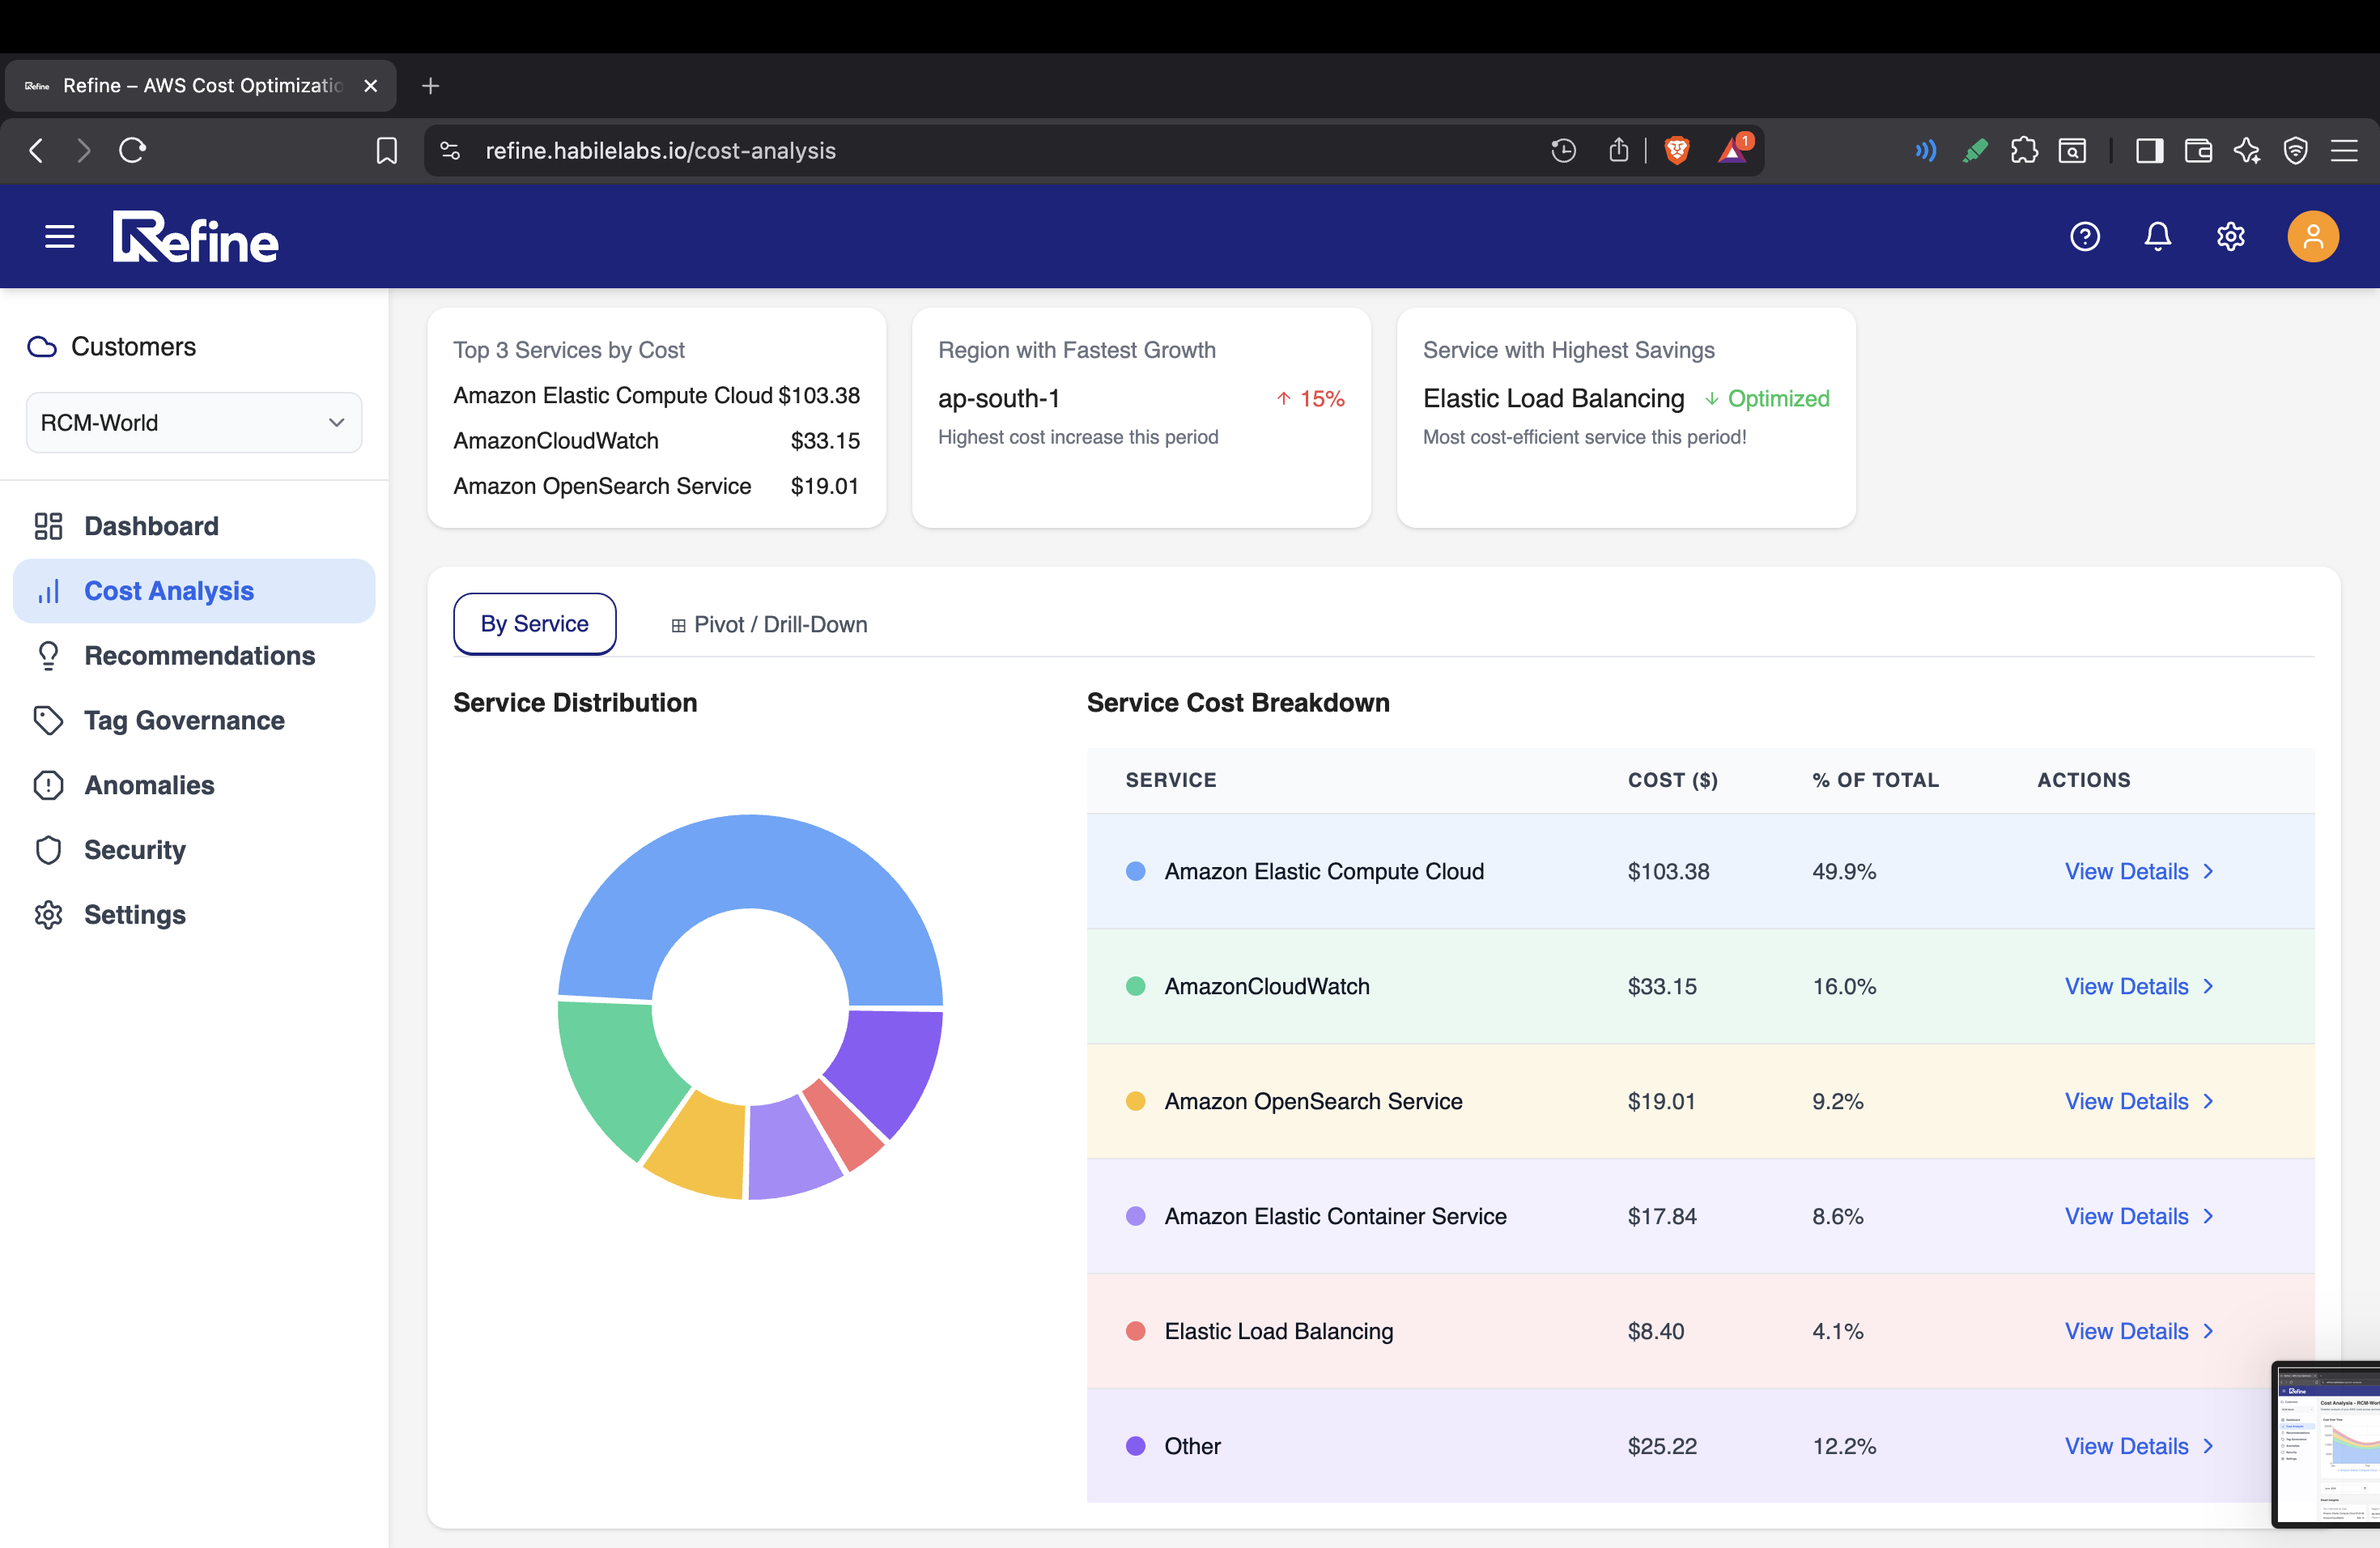Click the SERVICE column header

click(x=1171, y=781)
